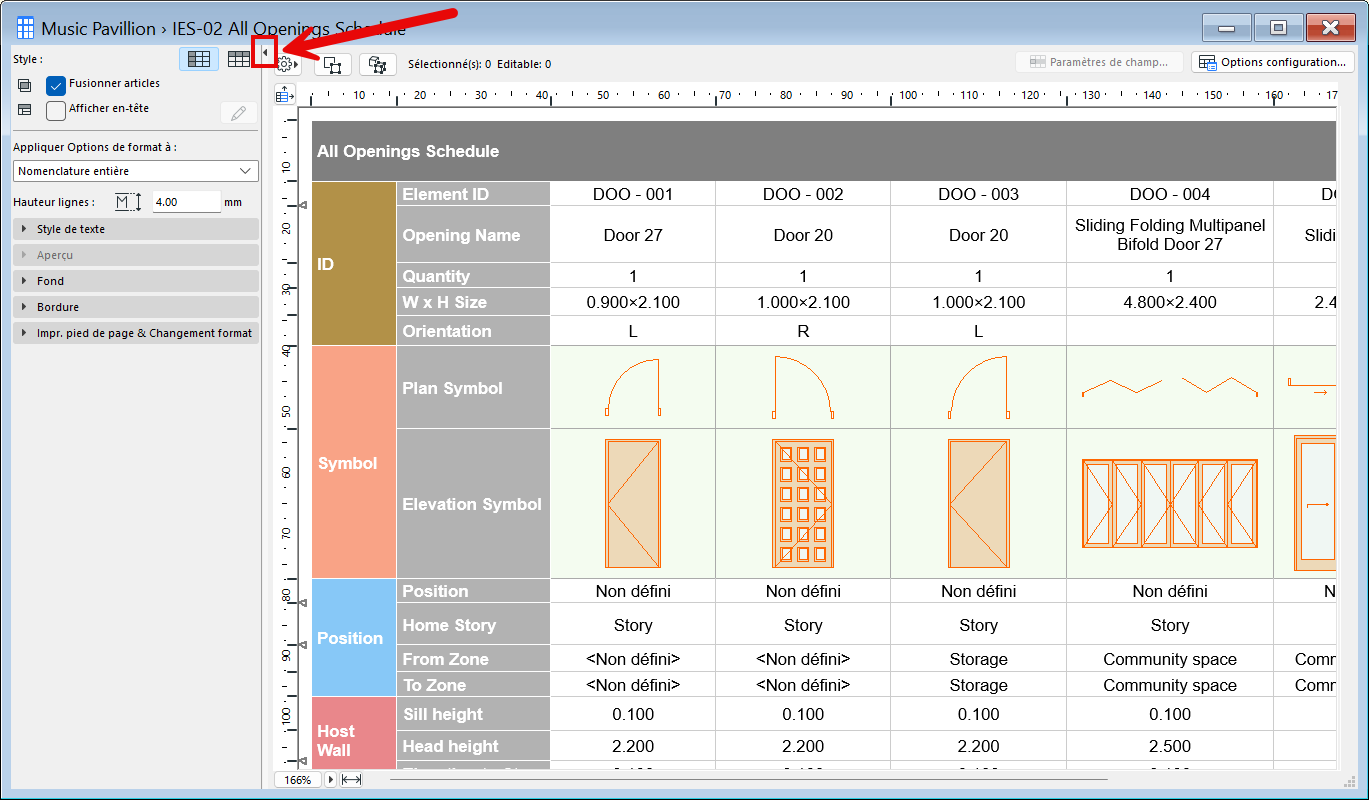Click the disabled pencil edit header icon
1369x800 pixels.
[x=237, y=113]
